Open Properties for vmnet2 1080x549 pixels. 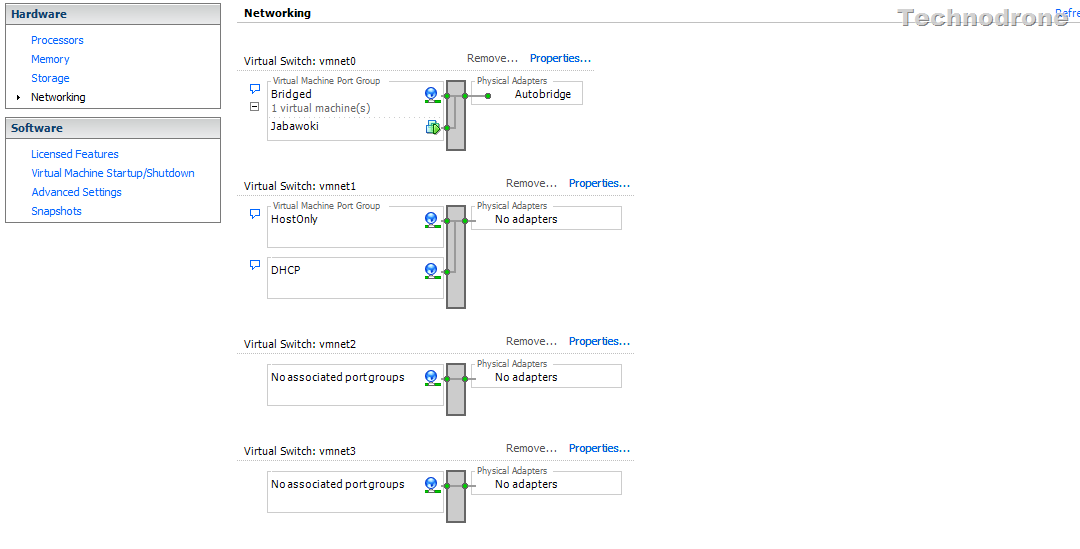(x=599, y=341)
